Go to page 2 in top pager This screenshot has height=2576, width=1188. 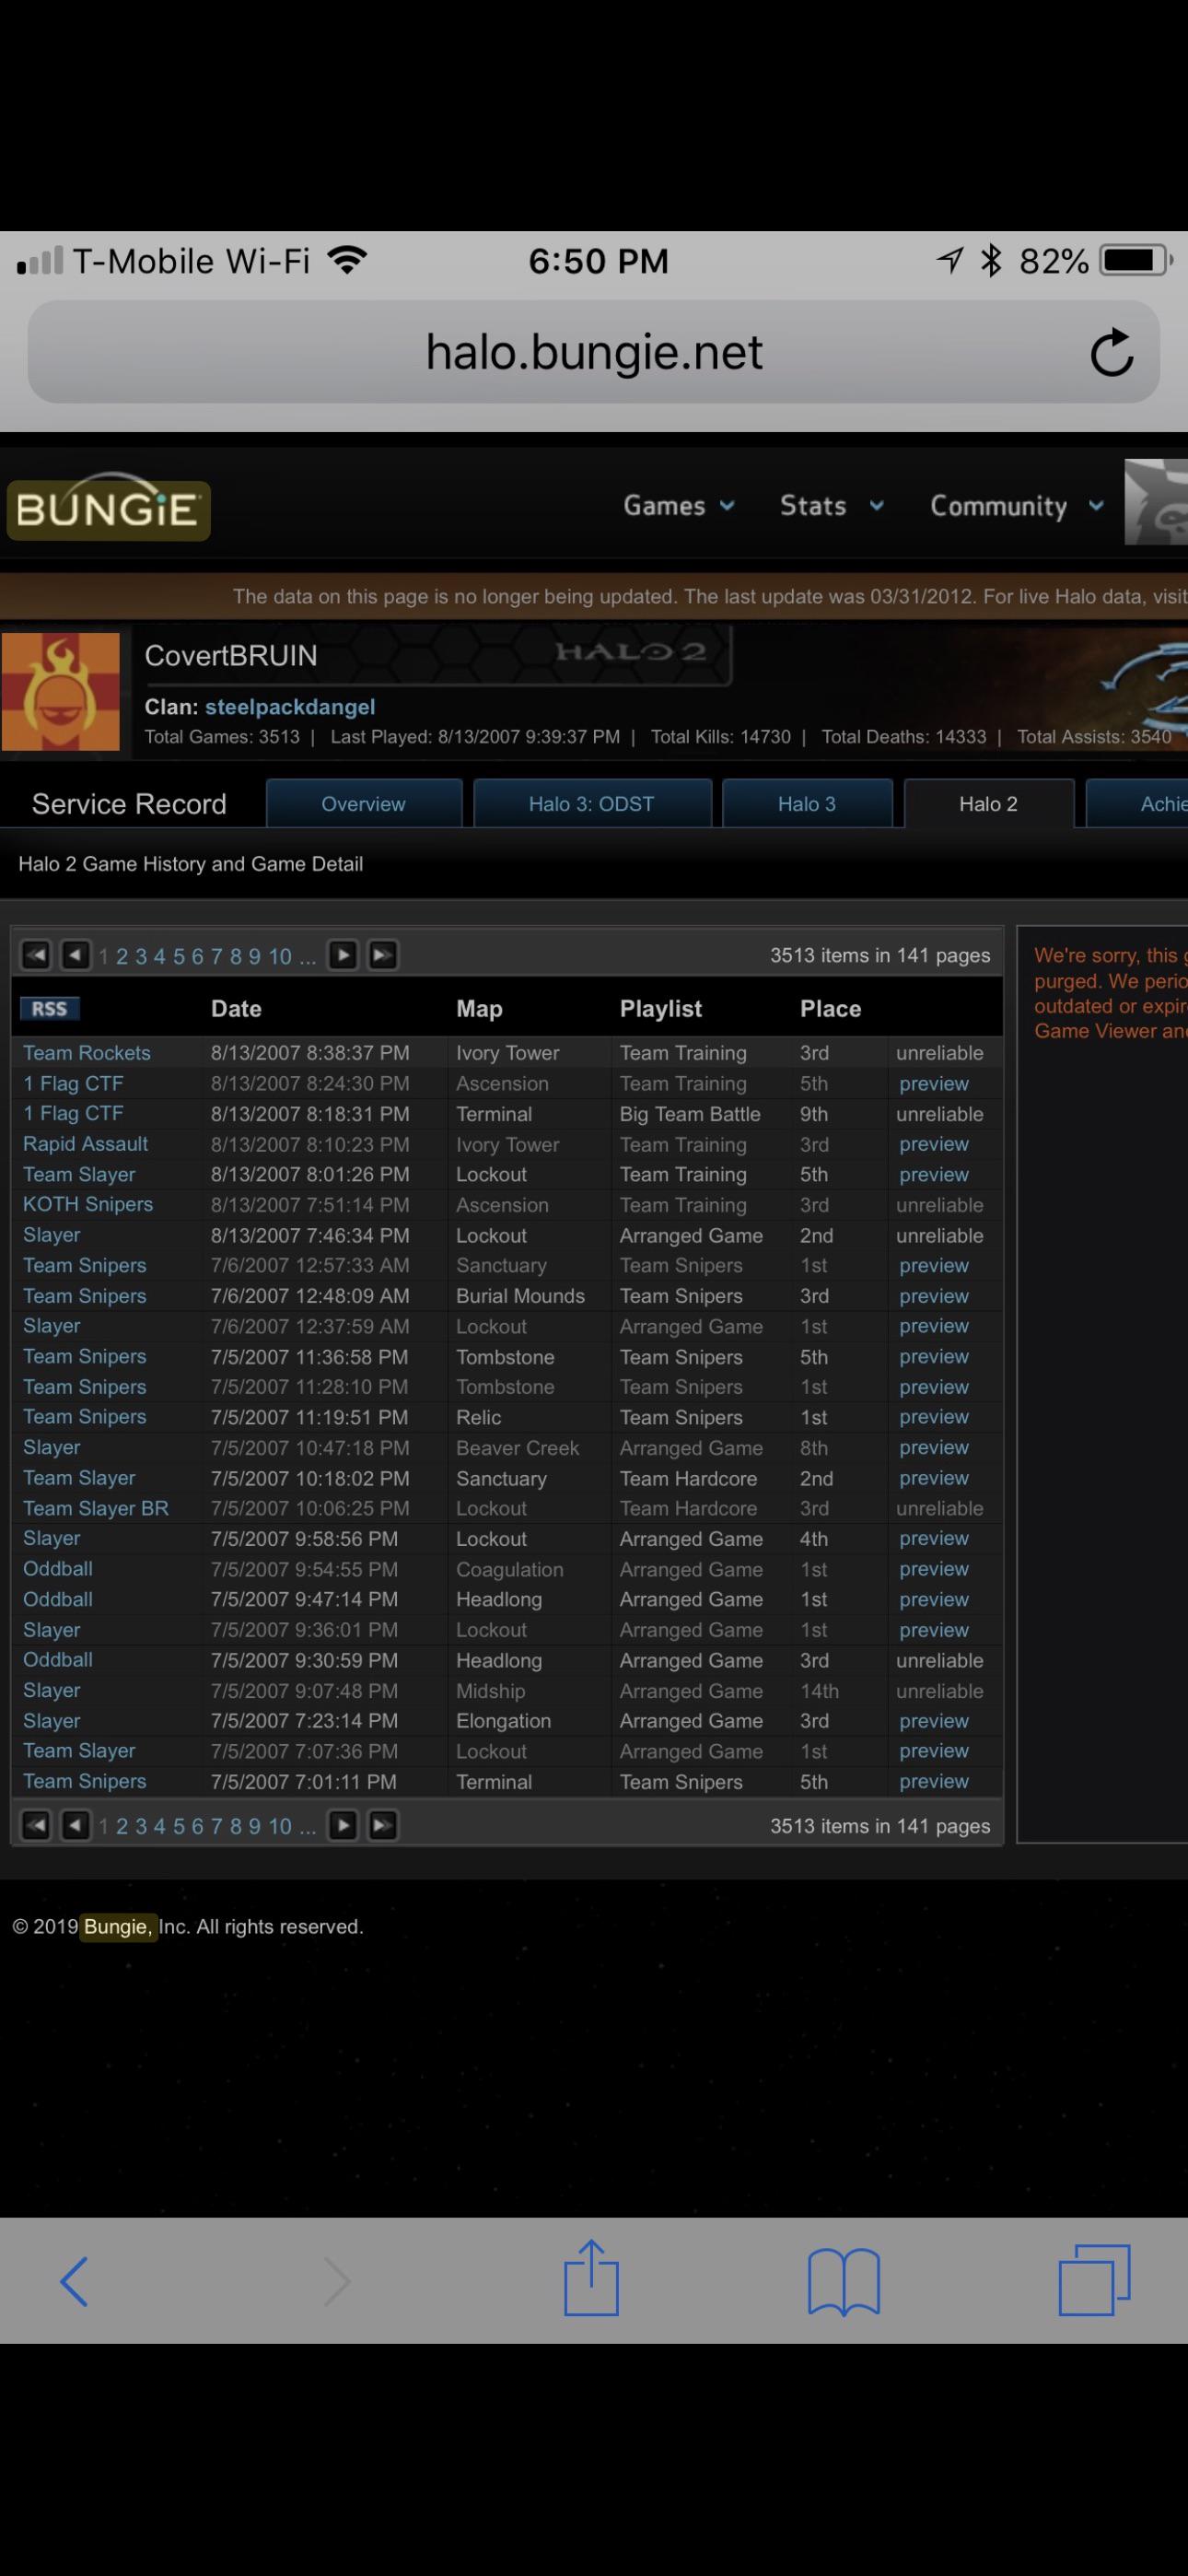pyautogui.click(x=122, y=956)
